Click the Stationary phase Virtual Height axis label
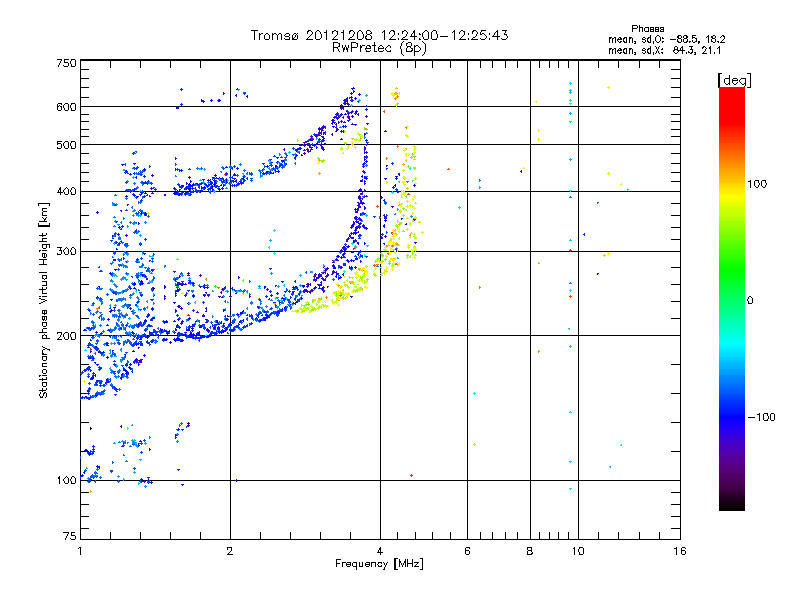This screenshot has height=600, width=800. pos(44,300)
